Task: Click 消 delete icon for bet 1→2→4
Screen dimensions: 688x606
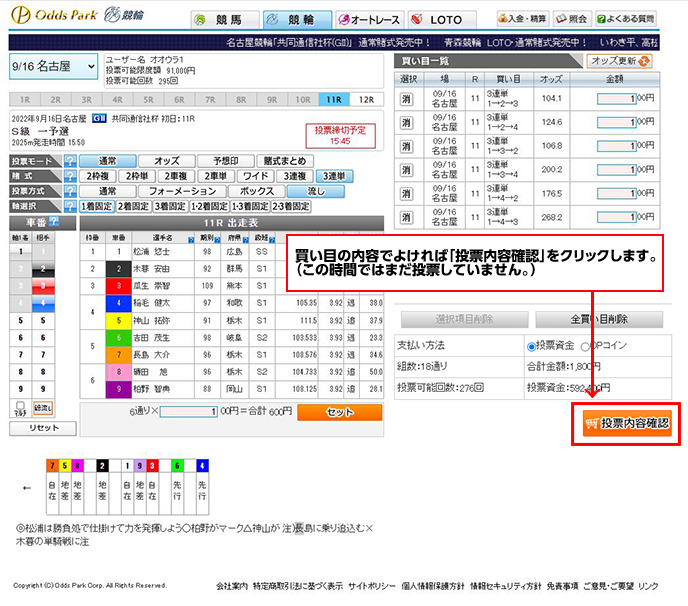Action: pos(407,122)
